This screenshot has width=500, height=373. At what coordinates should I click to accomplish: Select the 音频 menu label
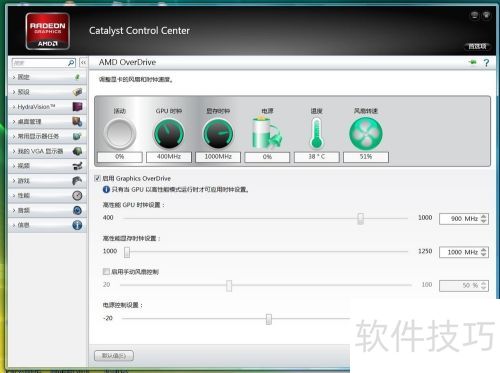point(24,210)
